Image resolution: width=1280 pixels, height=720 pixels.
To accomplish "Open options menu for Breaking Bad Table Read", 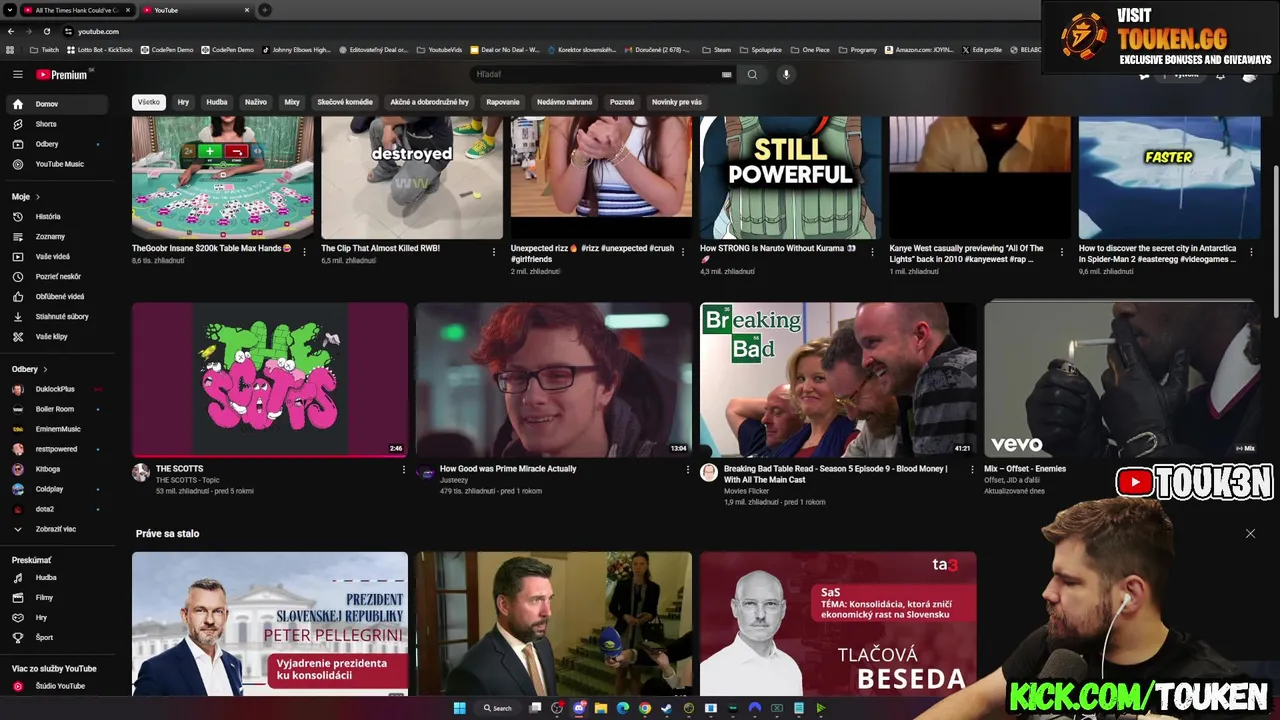I will click(x=972, y=469).
